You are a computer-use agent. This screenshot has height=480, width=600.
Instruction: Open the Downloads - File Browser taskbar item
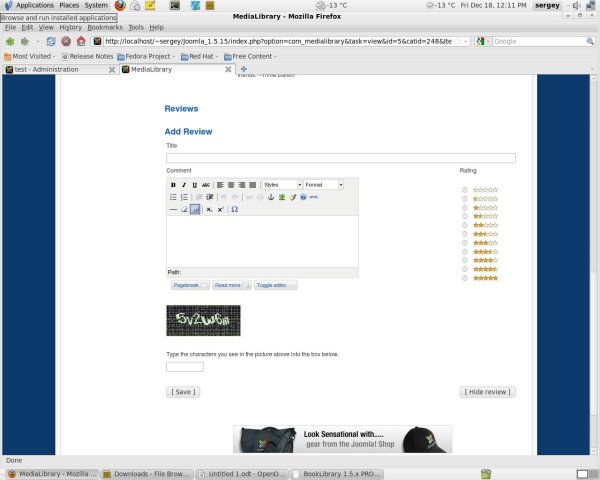point(147,474)
